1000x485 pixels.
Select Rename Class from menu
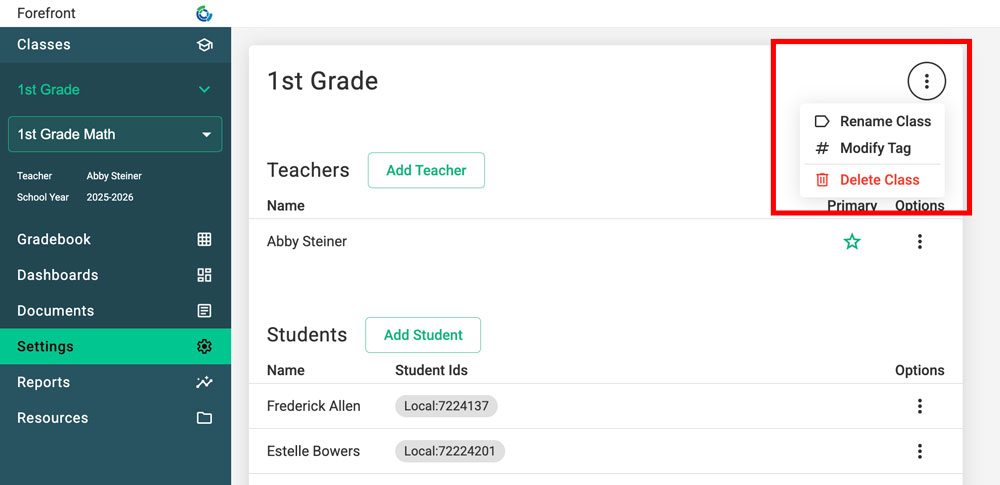click(x=884, y=121)
